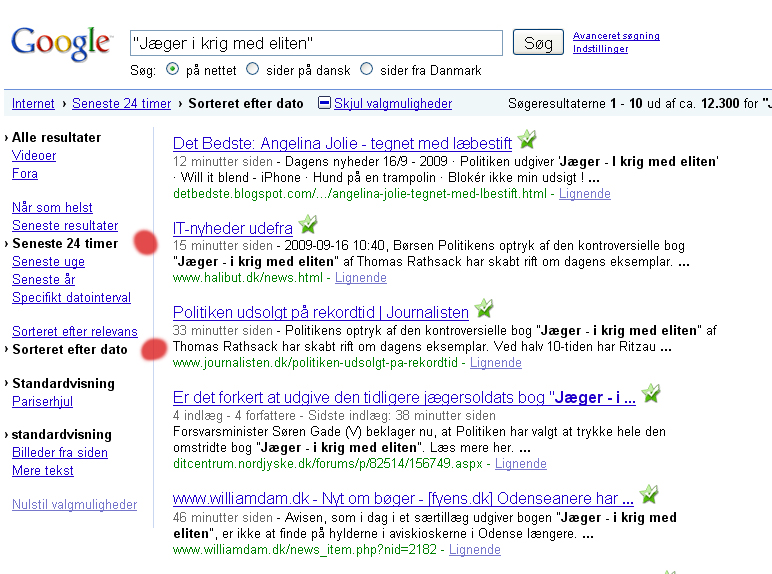Click the '46 minutter siden' timestamp
The height and width of the screenshot is (574, 772).
tap(223, 518)
